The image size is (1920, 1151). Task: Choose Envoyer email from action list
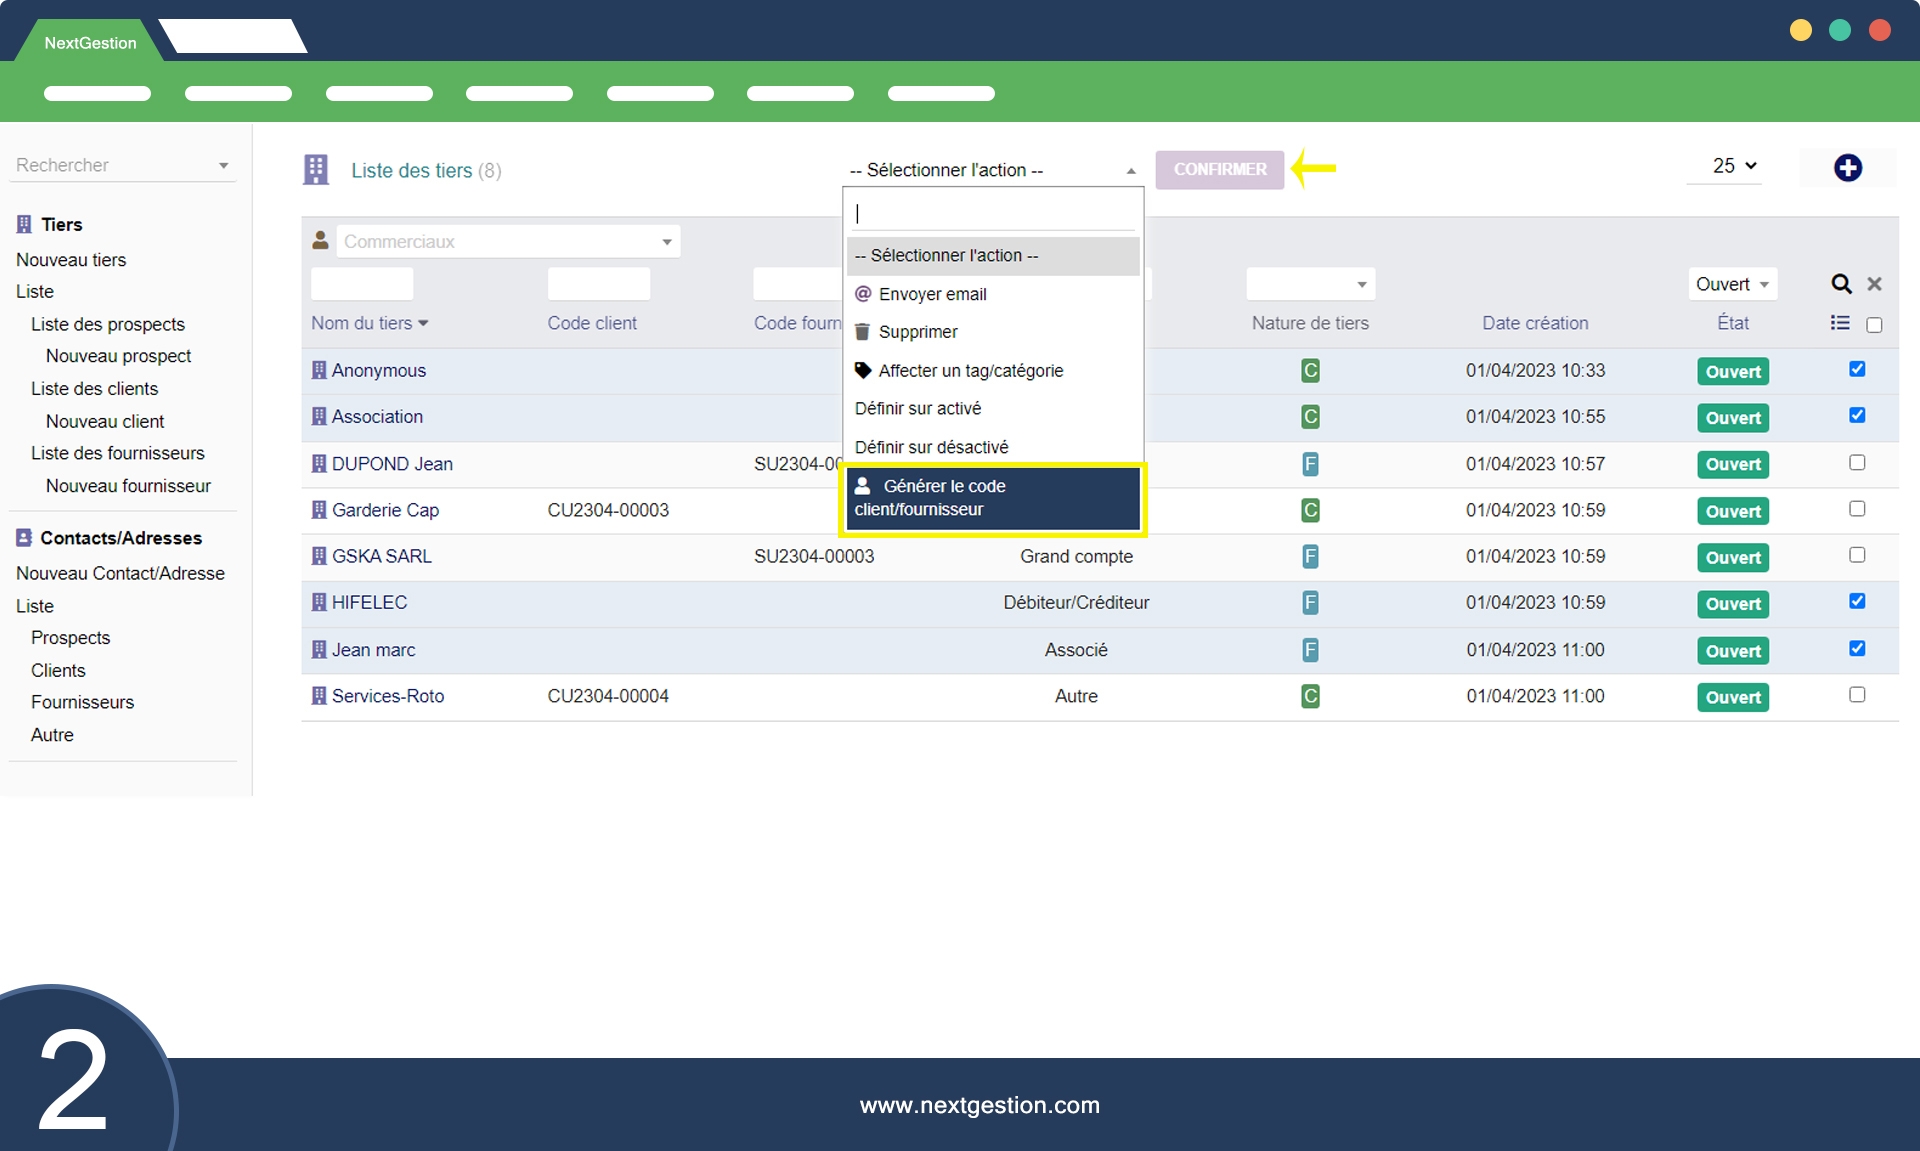(x=932, y=294)
